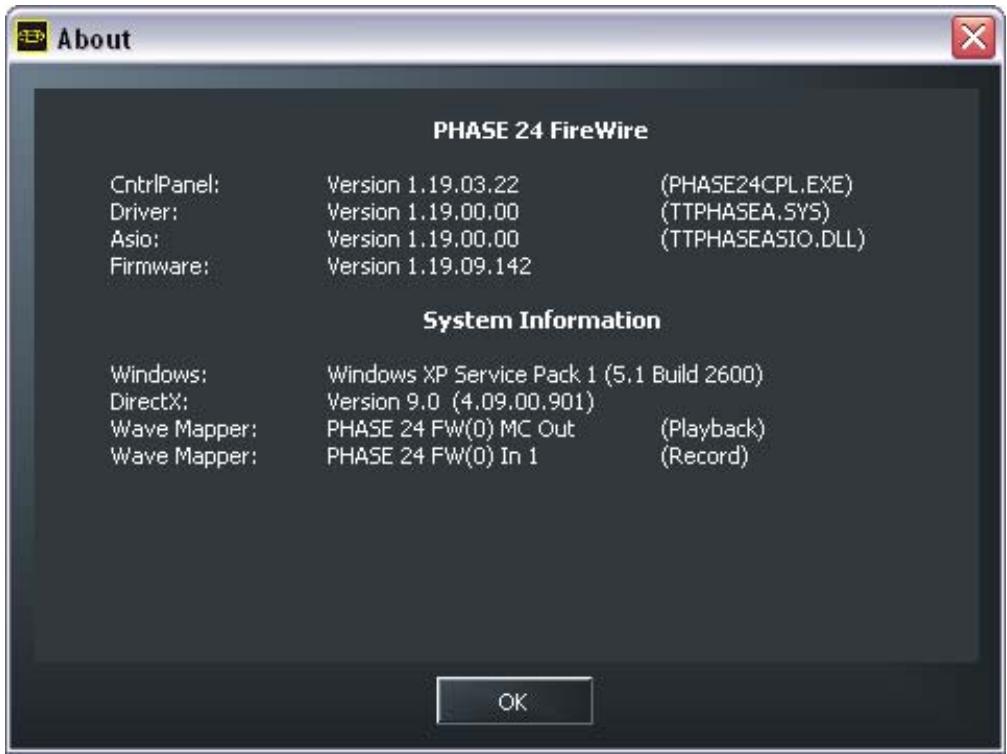Screen dimensions: 1007x754
Task: Click 'Wave Mapper:' label in the Record row
Action: click(184, 456)
